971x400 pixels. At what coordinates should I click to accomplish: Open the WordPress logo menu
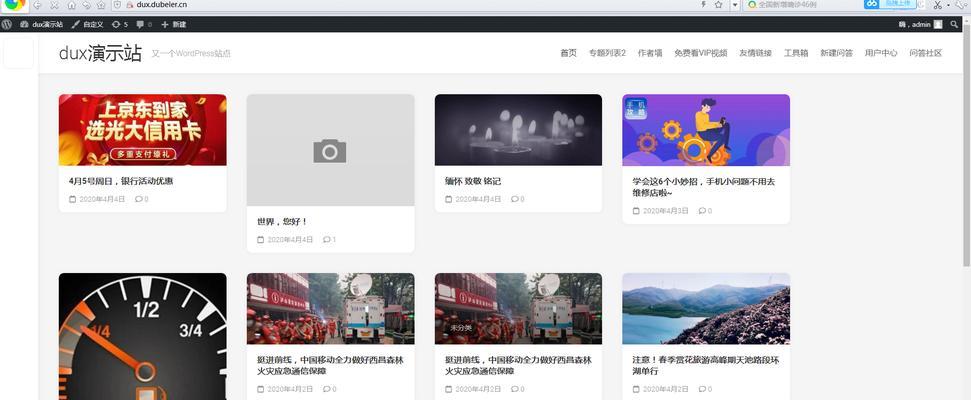(7, 24)
